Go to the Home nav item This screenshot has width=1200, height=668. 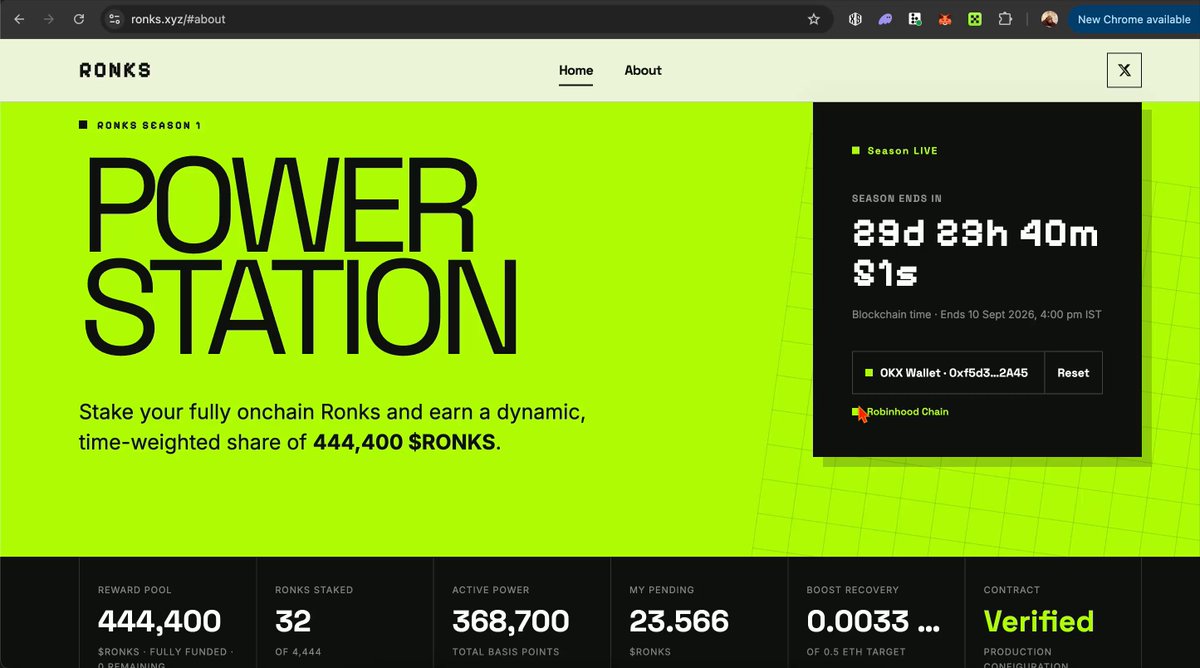576,70
